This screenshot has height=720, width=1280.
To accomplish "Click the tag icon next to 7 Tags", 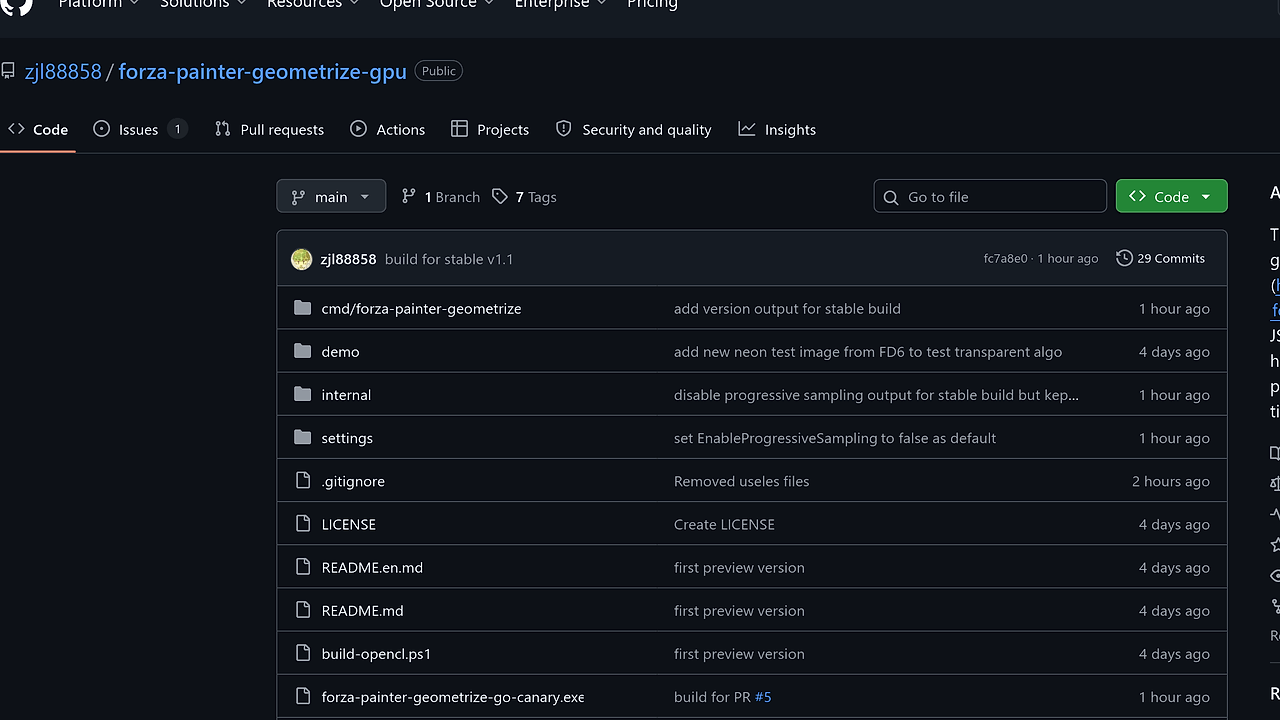I will 500,197.
